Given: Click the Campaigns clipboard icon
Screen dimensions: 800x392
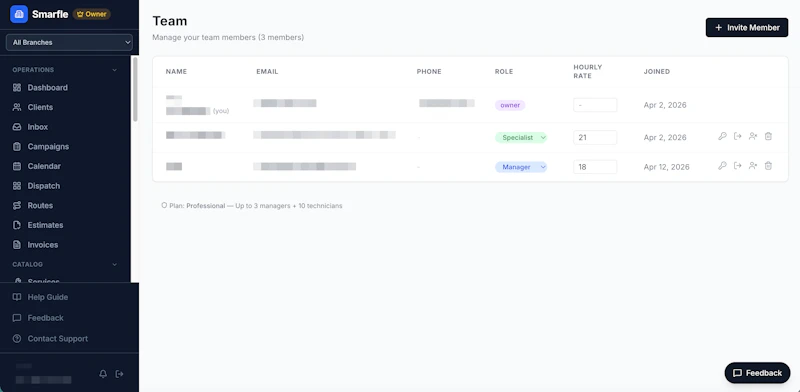Looking at the screenshot, I should click(x=17, y=146).
